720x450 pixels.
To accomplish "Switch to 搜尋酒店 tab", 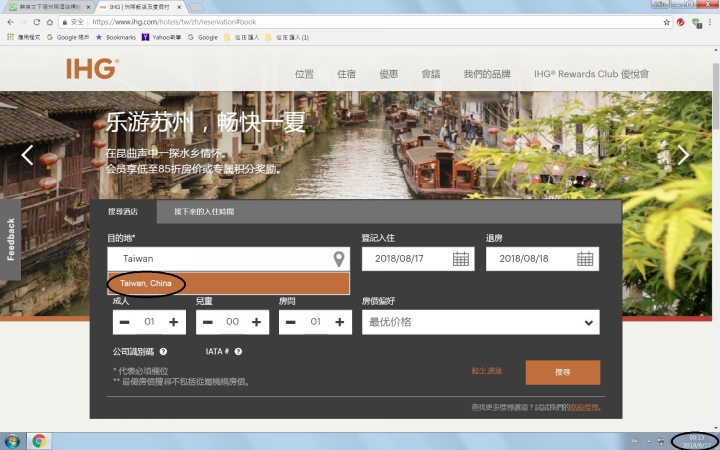I will [123, 212].
